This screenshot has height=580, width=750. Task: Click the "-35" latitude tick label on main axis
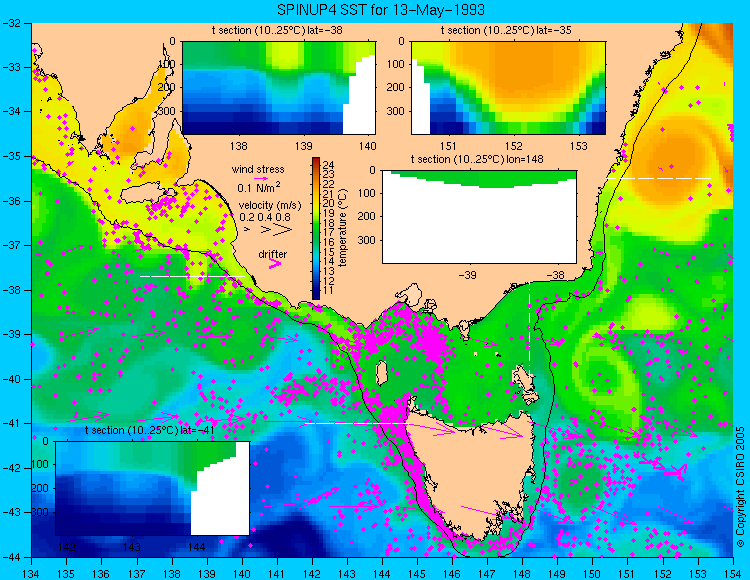tap(11, 156)
